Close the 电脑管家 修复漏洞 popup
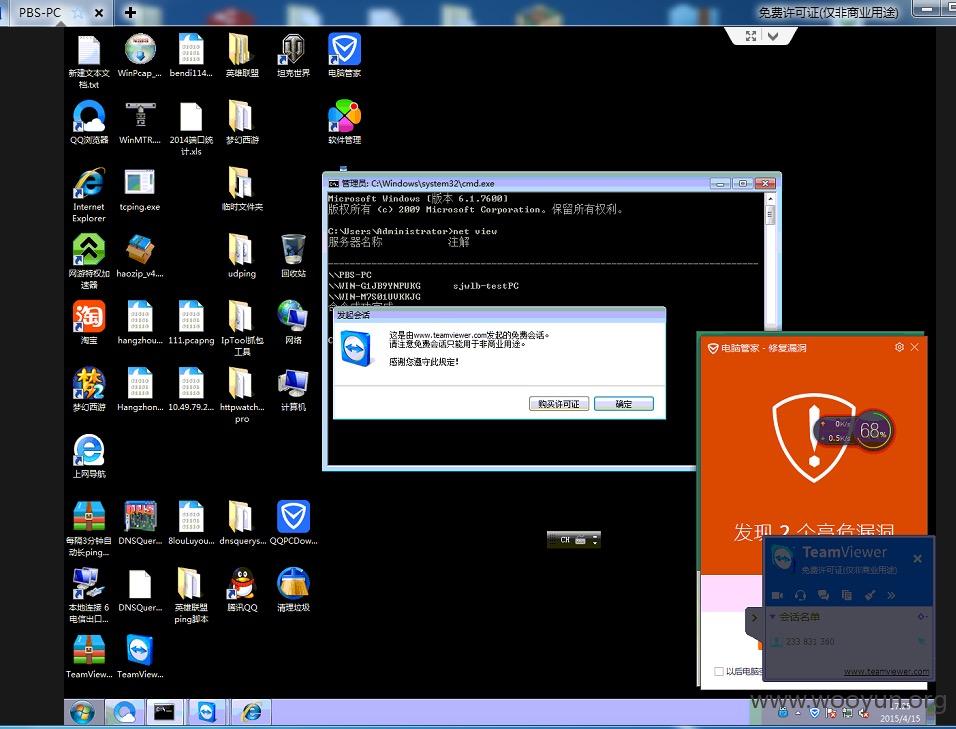Image resolution: width=956 pixels, height=729 pixels. coord(915,347)
